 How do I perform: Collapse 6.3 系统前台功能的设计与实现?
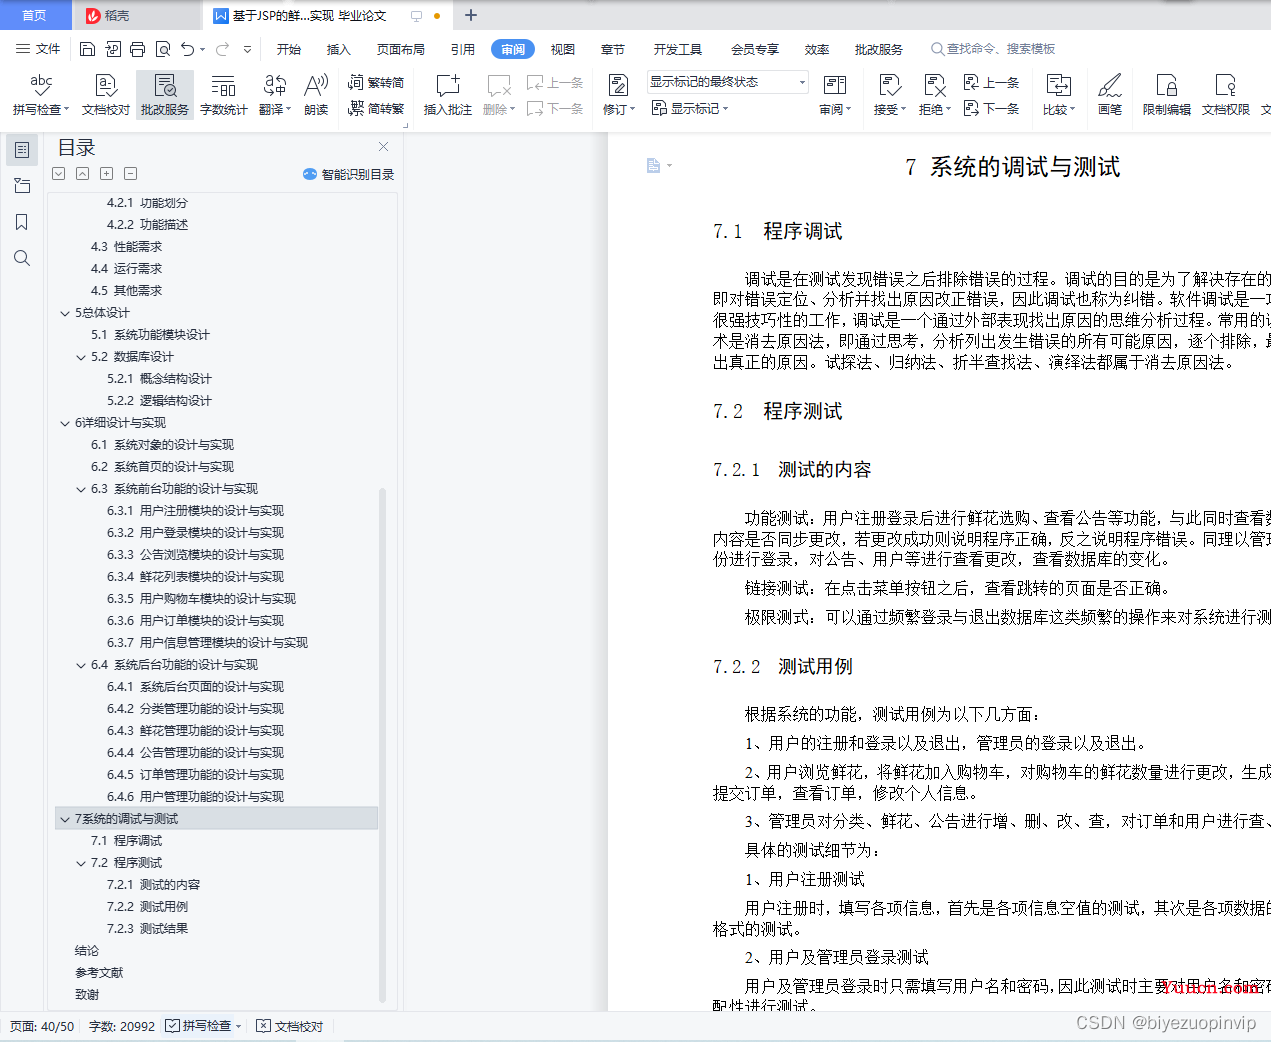(81, 489)
